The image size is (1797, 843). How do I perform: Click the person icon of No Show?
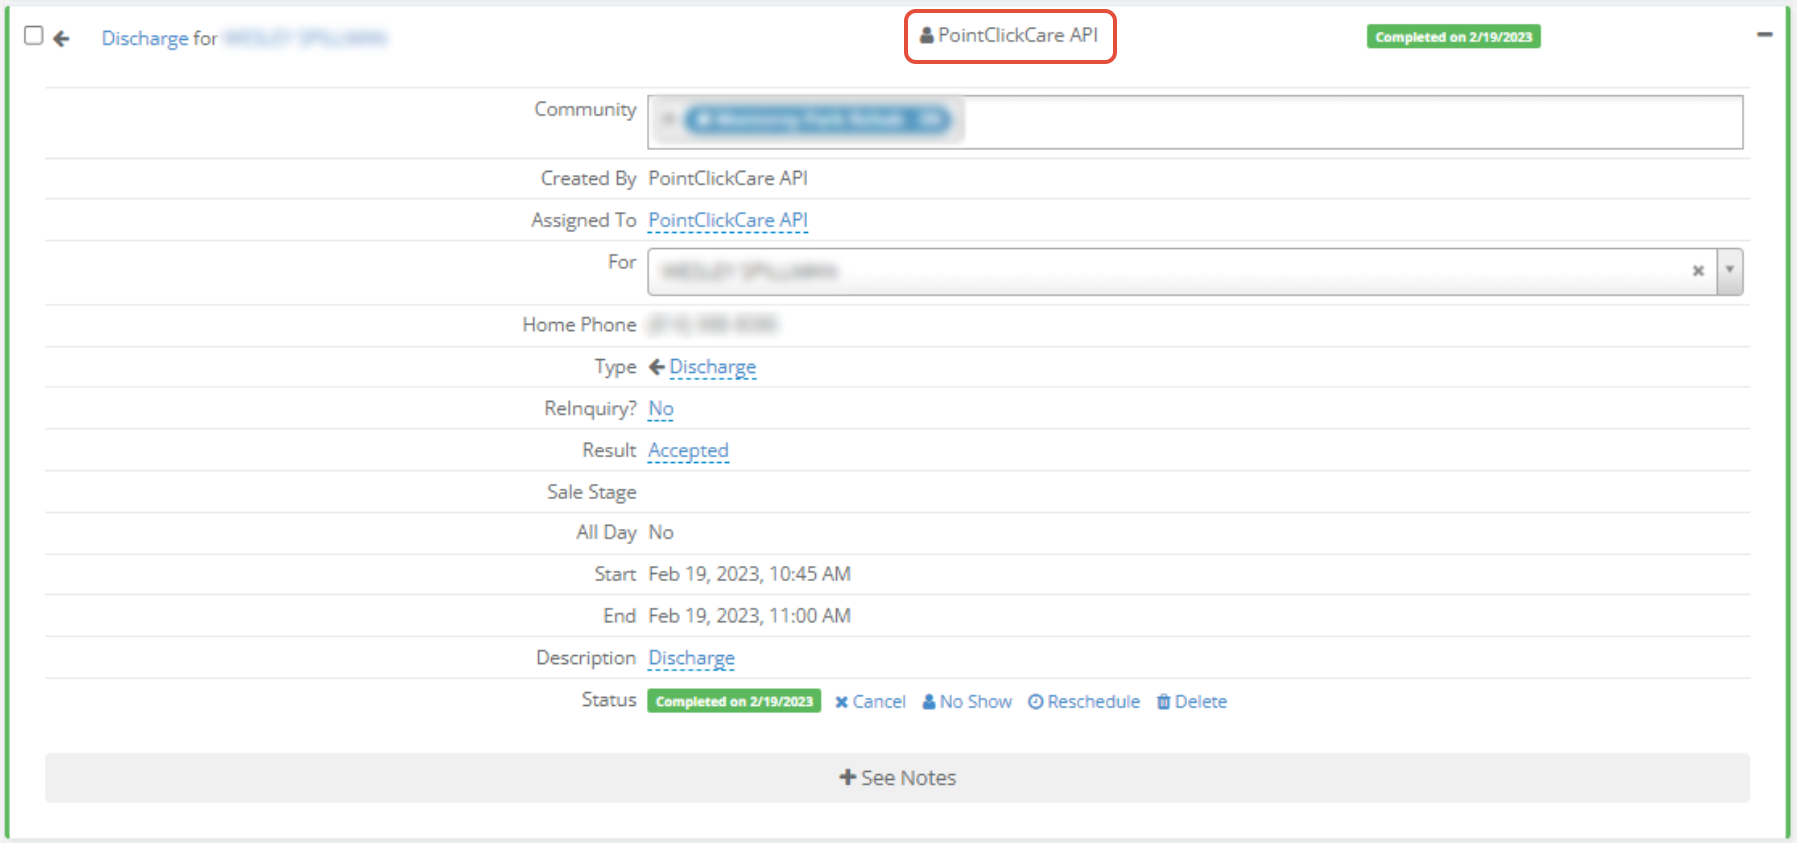point(929,702)
